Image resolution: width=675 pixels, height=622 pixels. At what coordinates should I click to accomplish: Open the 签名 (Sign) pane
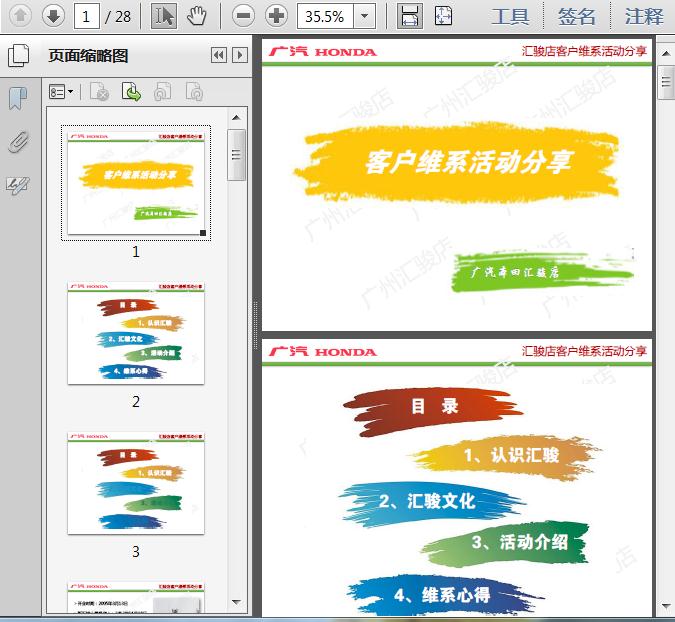(577, 16)
